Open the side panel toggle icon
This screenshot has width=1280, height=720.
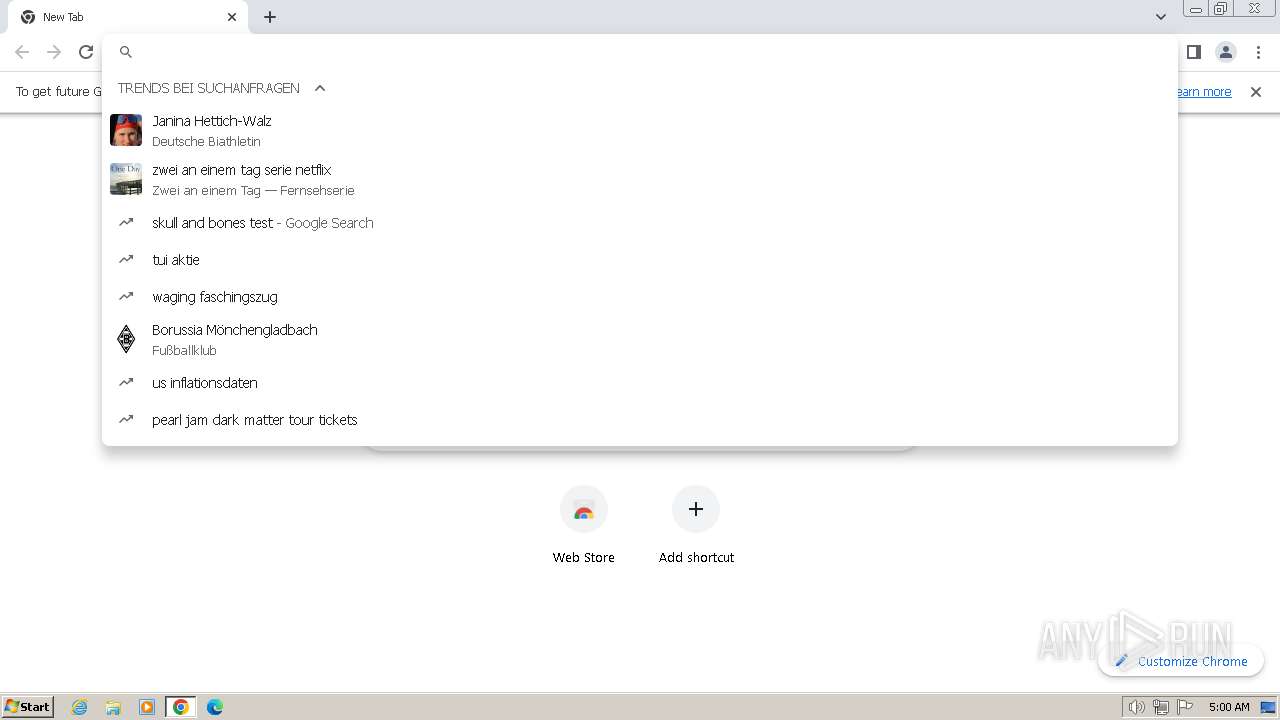(x=1193, y=52)
